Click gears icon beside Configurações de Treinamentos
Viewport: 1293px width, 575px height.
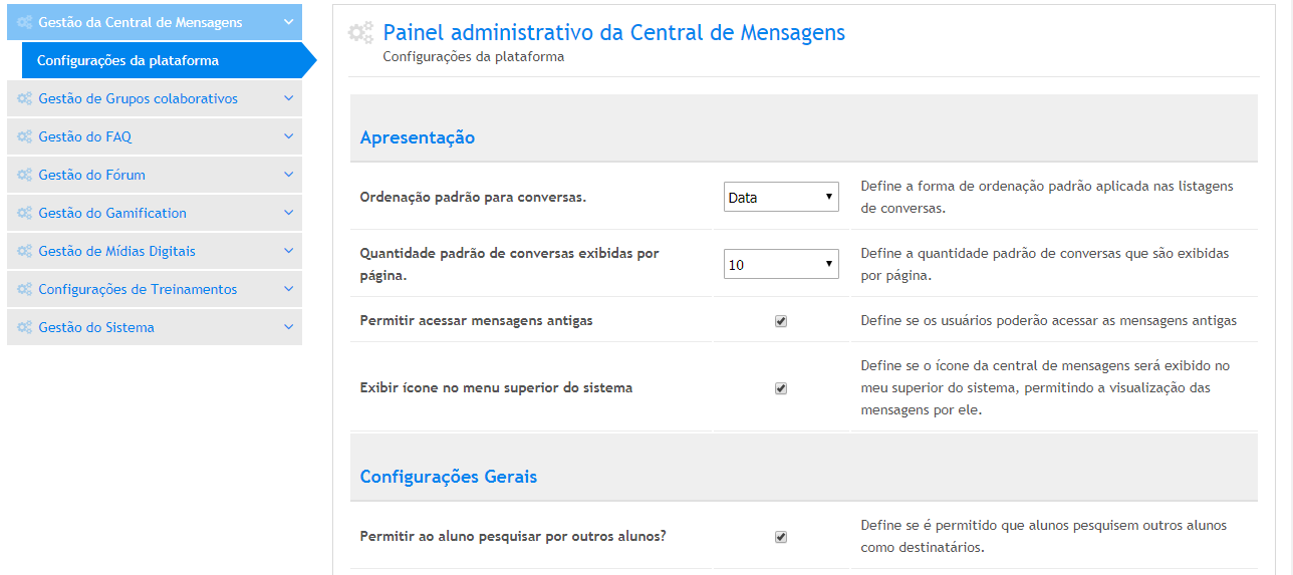click(25, 289)
